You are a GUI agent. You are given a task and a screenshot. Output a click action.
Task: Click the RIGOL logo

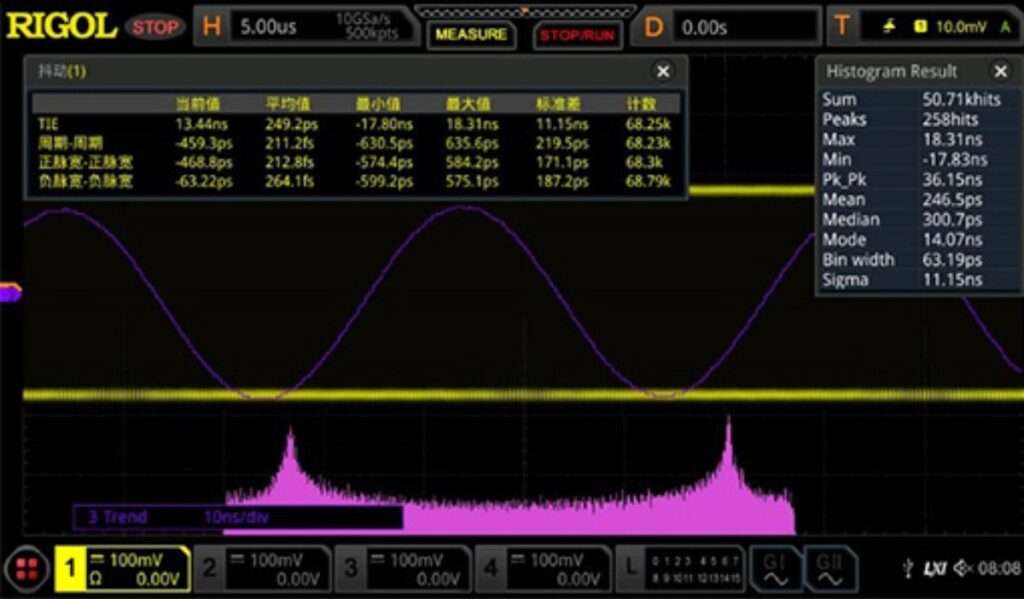62,22
